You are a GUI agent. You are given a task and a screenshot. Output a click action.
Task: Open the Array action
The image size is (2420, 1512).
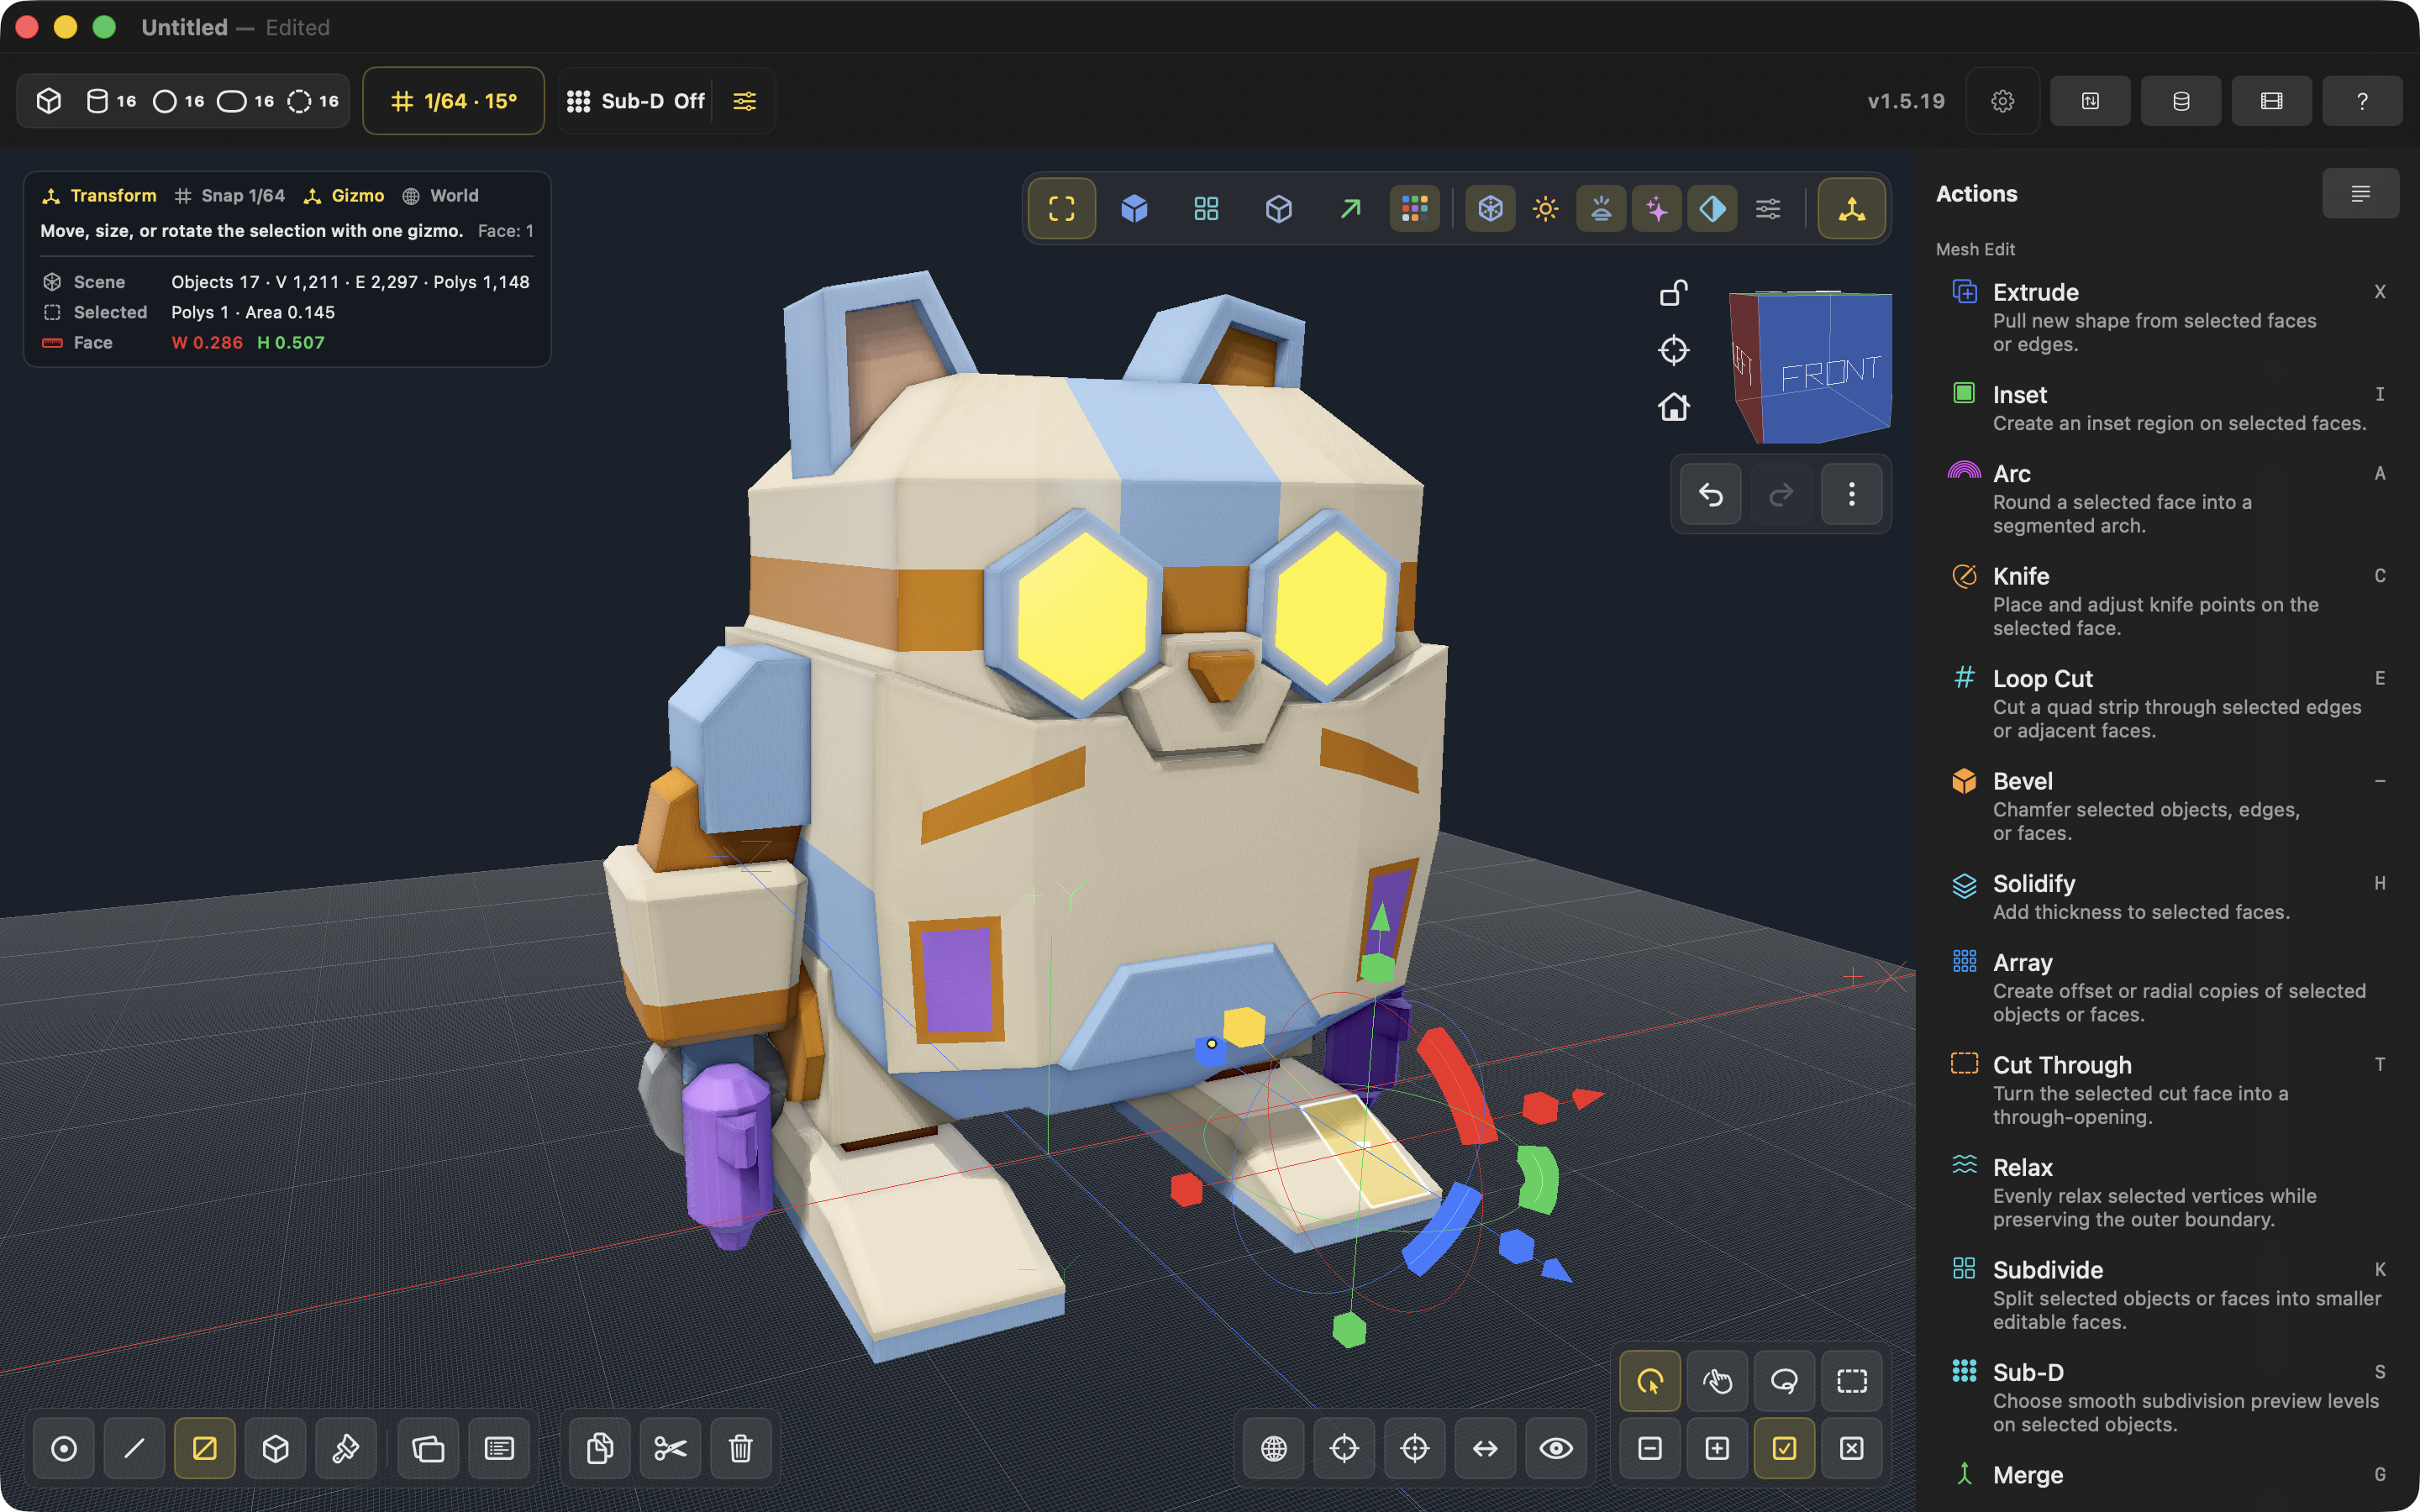[2165, 987]
